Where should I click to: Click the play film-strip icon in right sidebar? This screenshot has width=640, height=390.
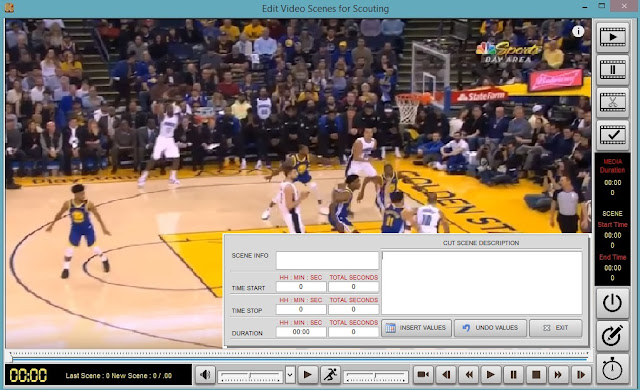point(612,37)
